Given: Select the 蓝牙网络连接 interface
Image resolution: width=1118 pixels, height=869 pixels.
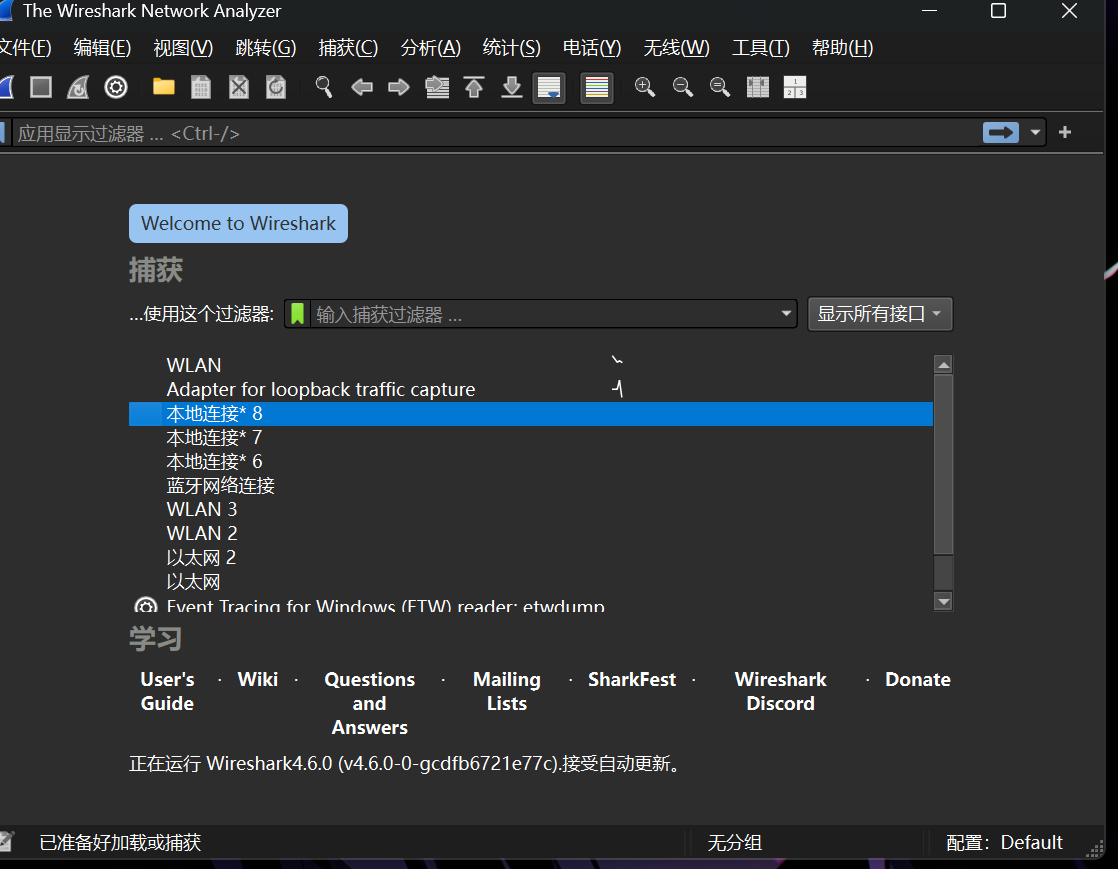Looking at the screenshot, I should click(x=530, y=485).
